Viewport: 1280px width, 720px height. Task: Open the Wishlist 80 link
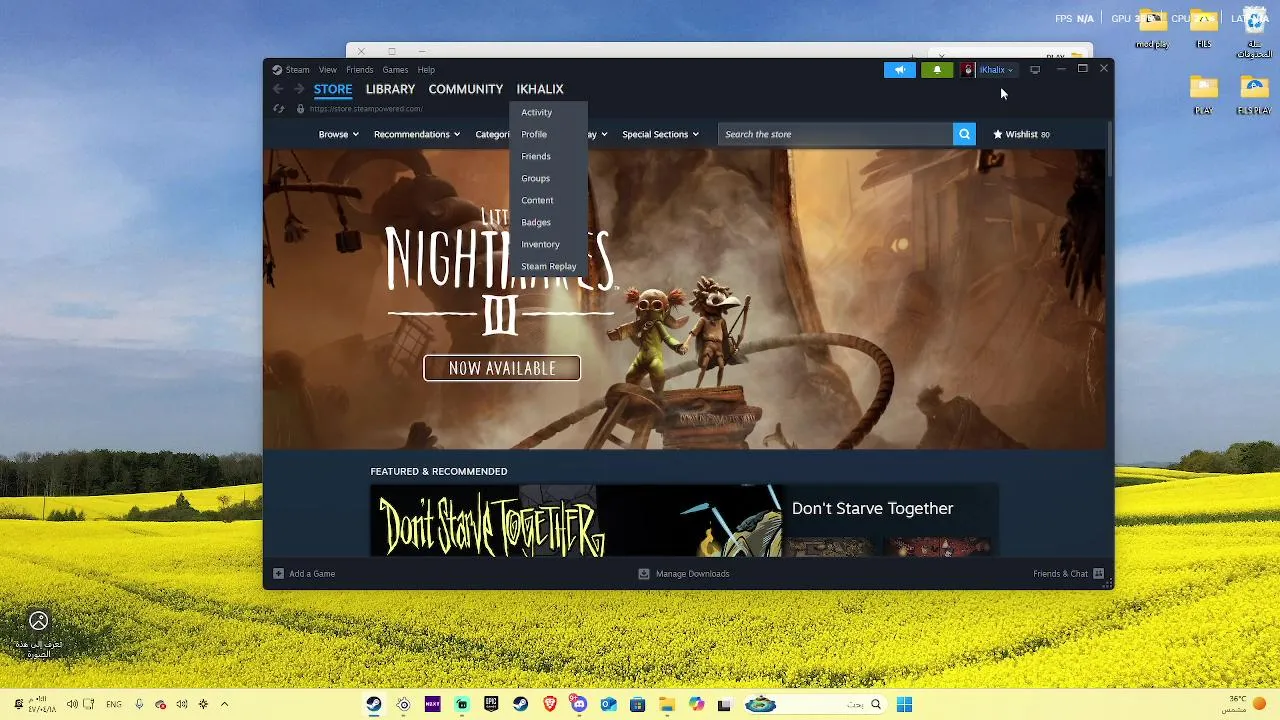[1021, 134]
